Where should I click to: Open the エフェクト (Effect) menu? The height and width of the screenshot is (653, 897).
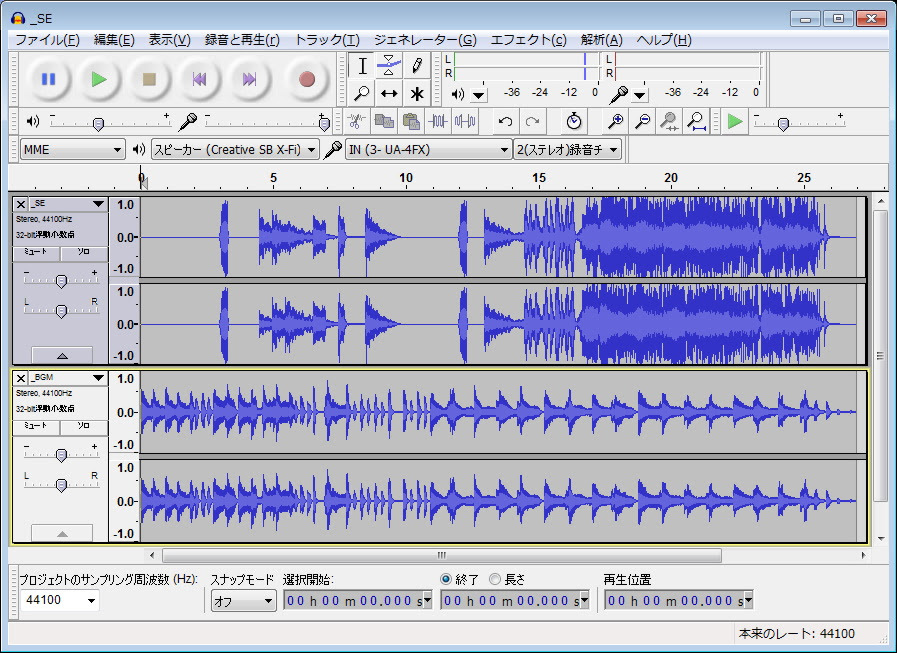pos(529,40)
